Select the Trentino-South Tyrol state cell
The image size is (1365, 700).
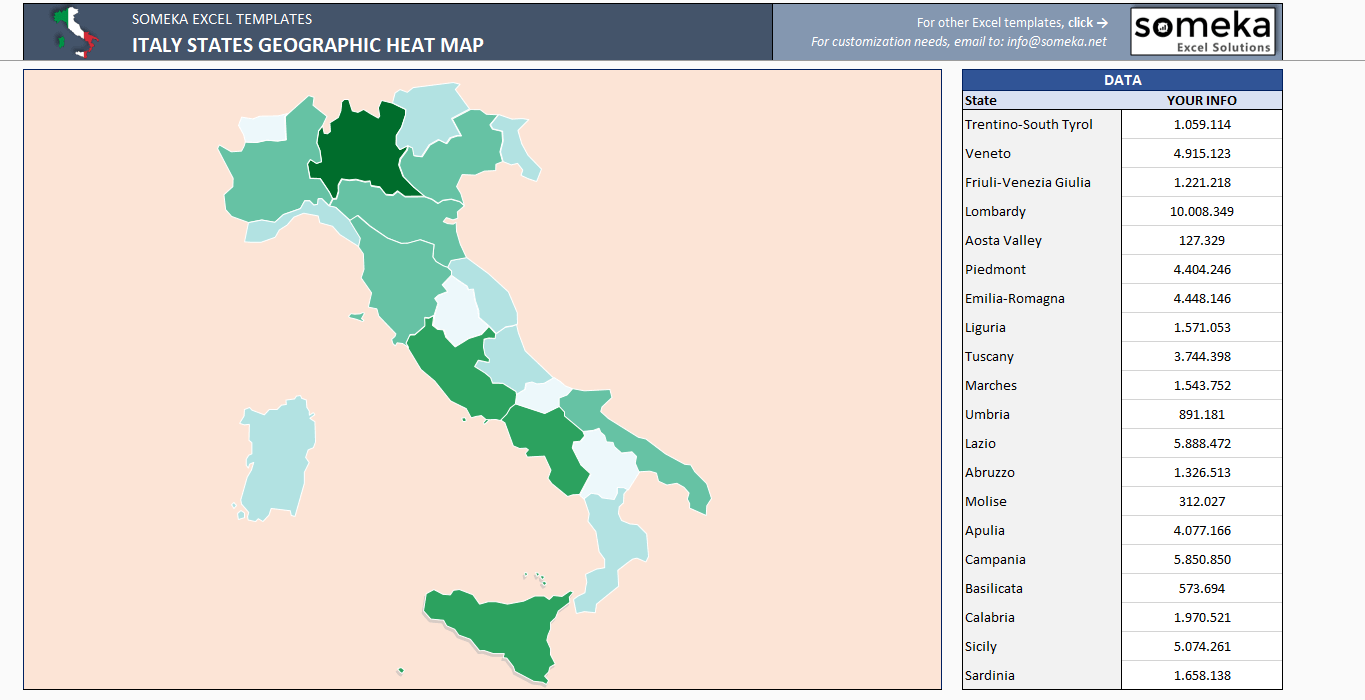pyautogui.click(x=1042, y=124)
